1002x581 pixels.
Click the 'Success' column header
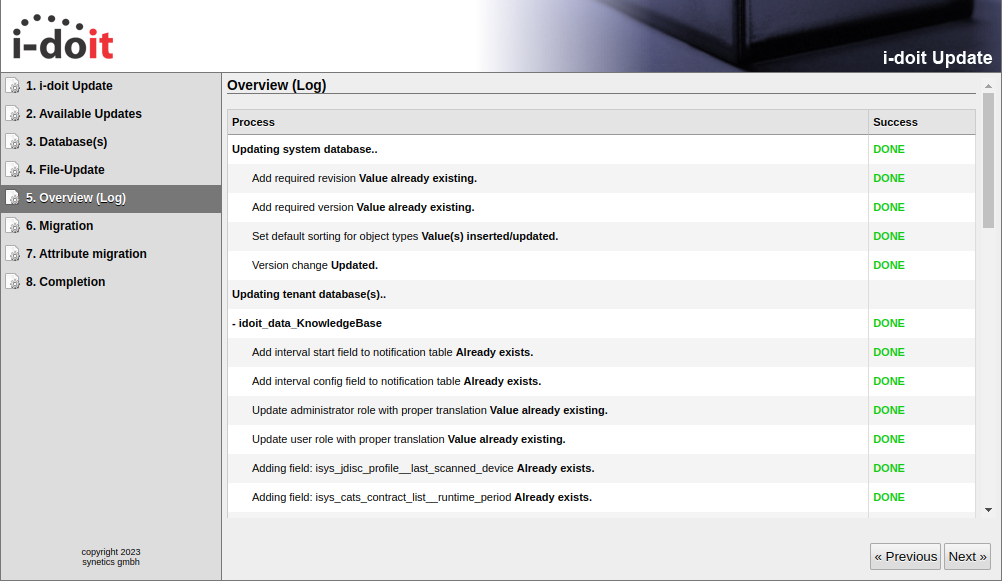(921, 122)
